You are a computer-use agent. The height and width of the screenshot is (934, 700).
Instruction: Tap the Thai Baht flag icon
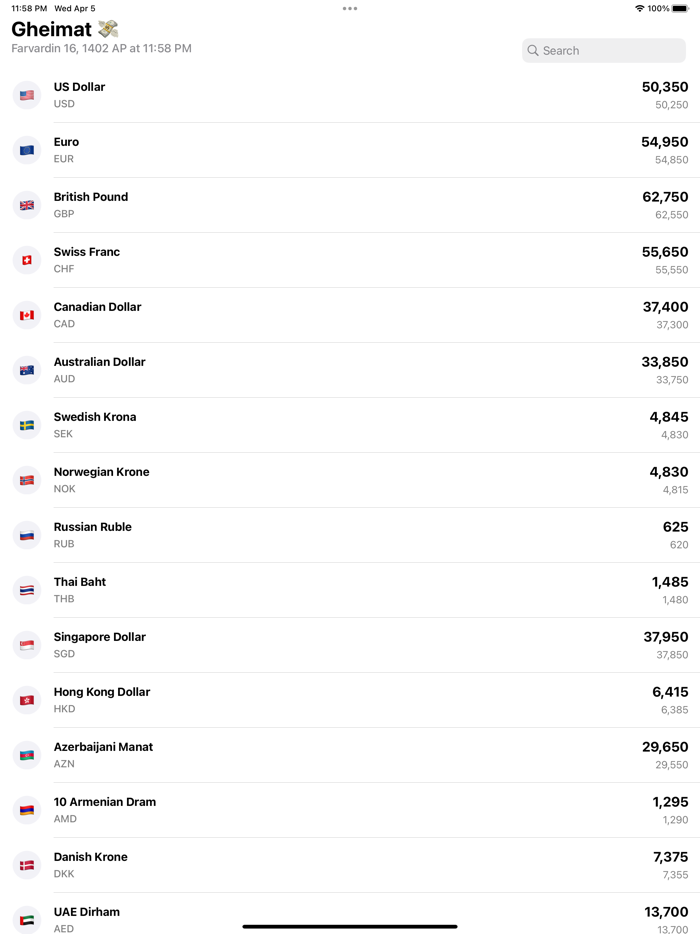click(x=27, y=590)
